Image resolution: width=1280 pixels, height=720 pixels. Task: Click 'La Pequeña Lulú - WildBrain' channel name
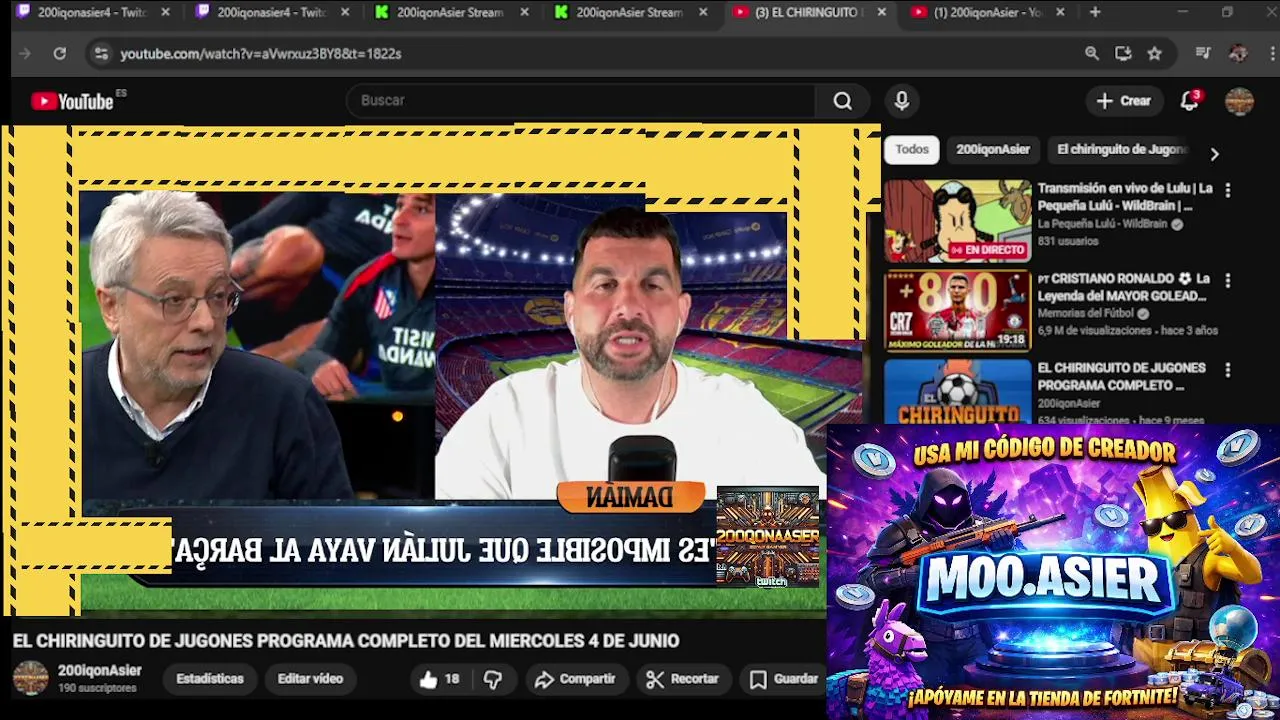[1102, 225]
